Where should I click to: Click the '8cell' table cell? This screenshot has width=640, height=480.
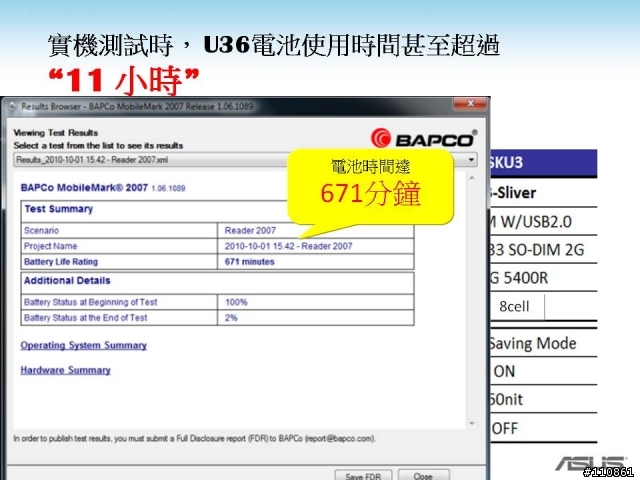pyautogui.click(x=514, y=306)
